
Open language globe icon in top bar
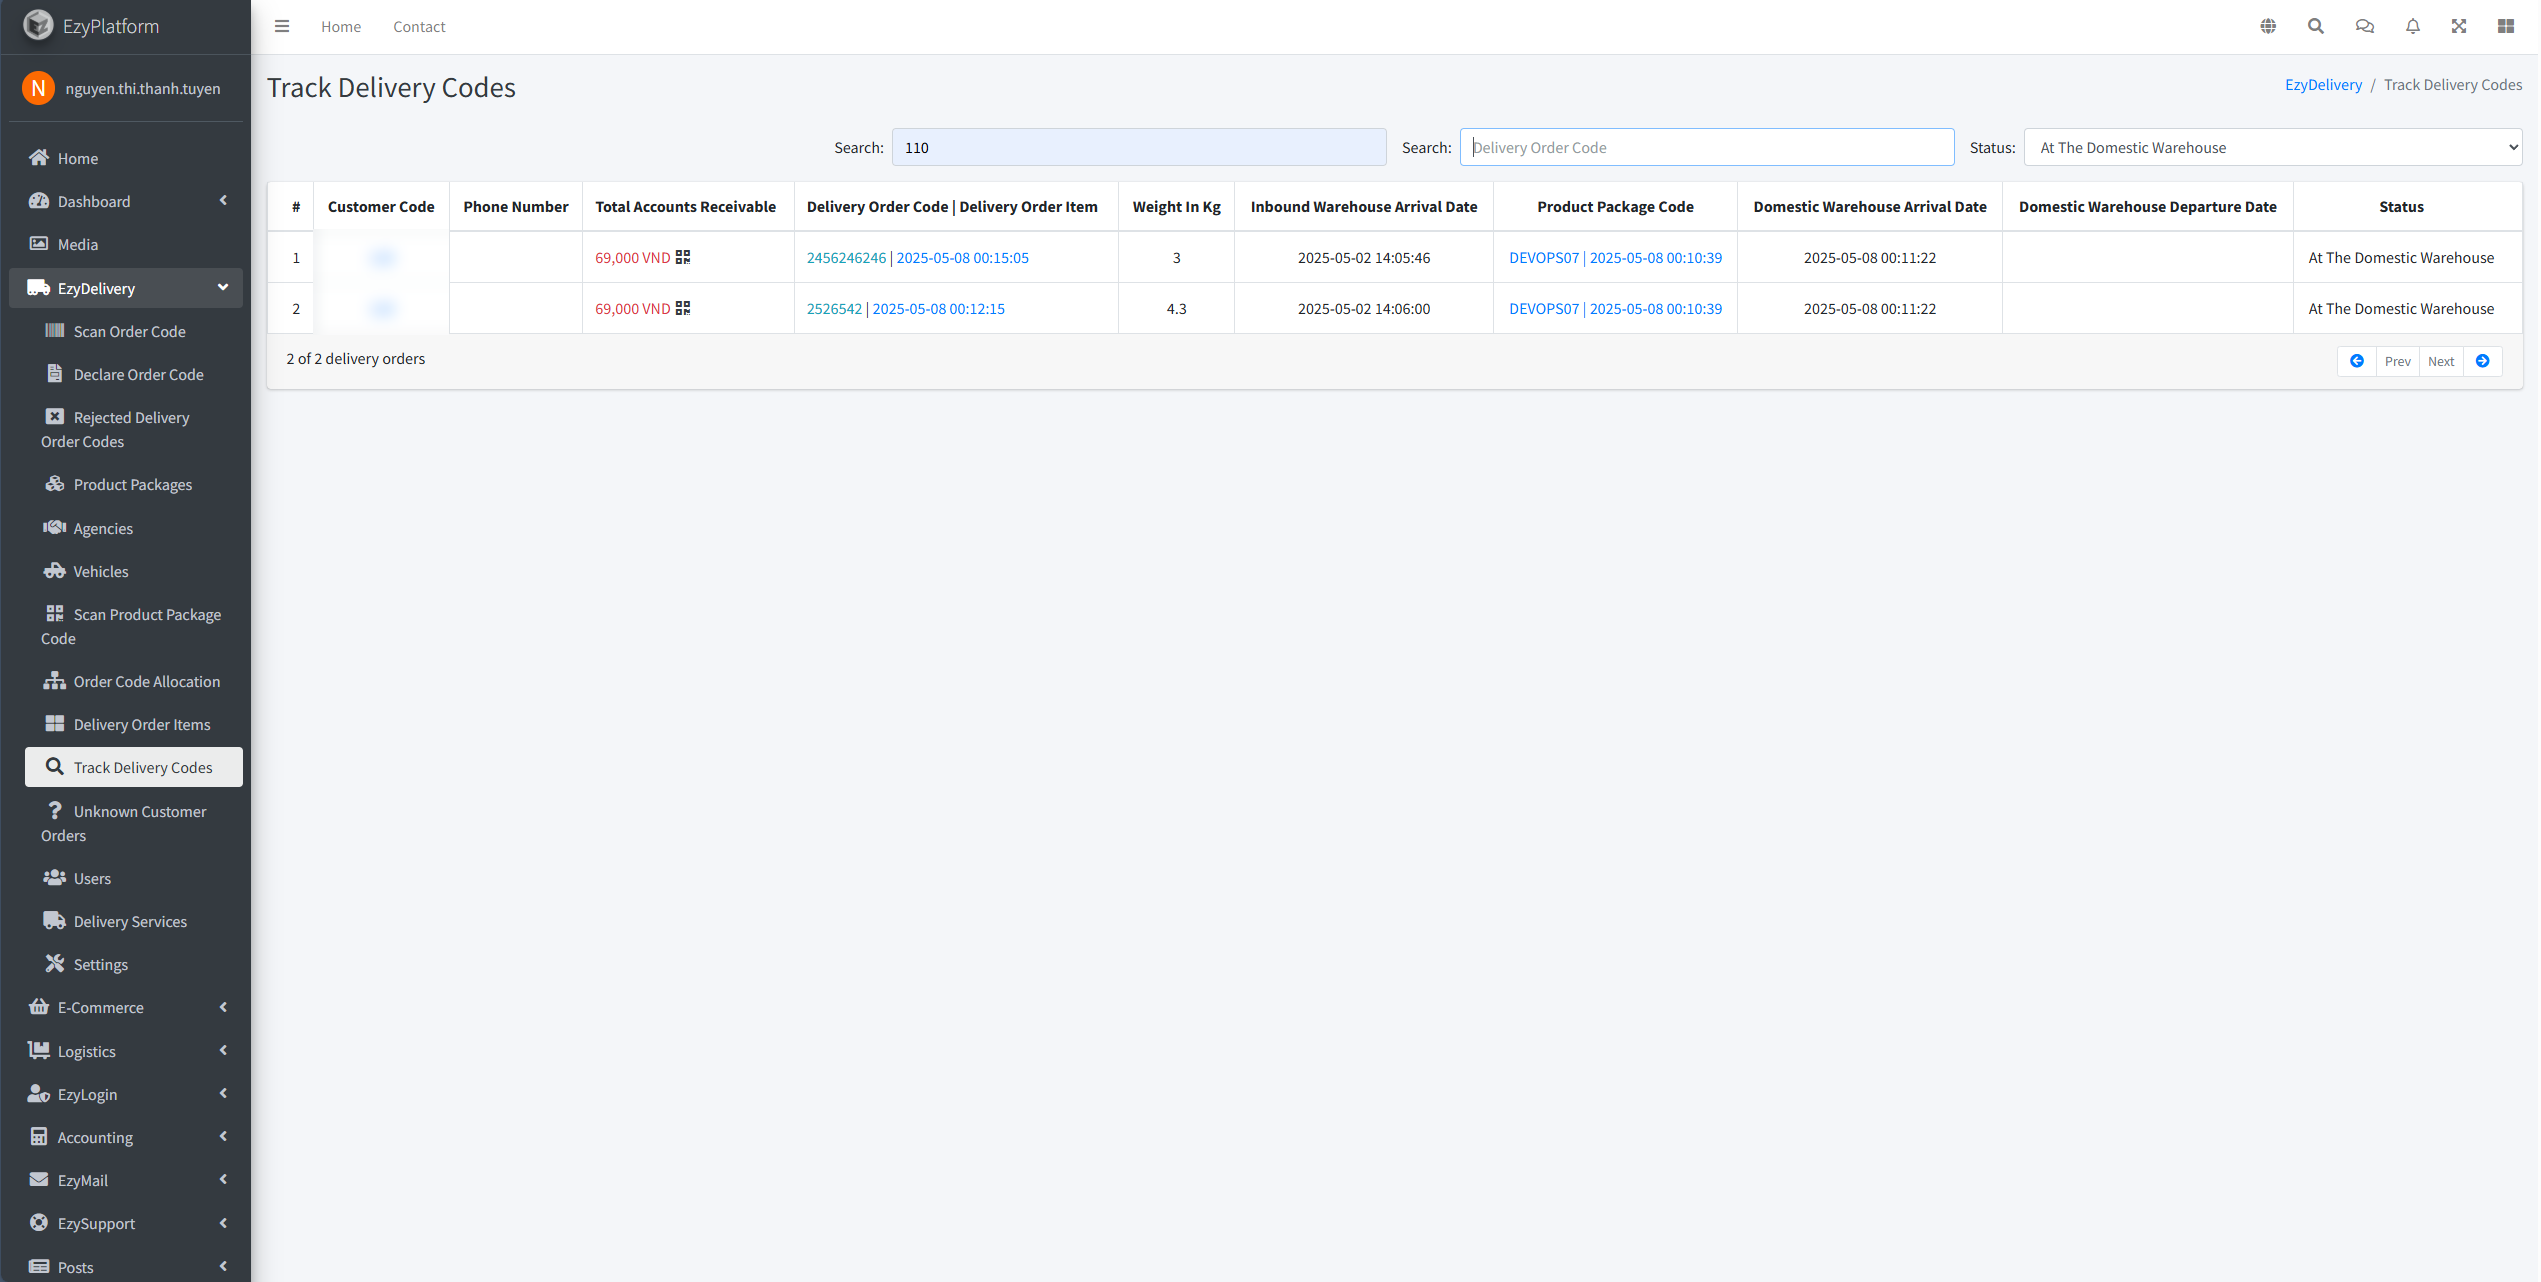[2268, 27]
